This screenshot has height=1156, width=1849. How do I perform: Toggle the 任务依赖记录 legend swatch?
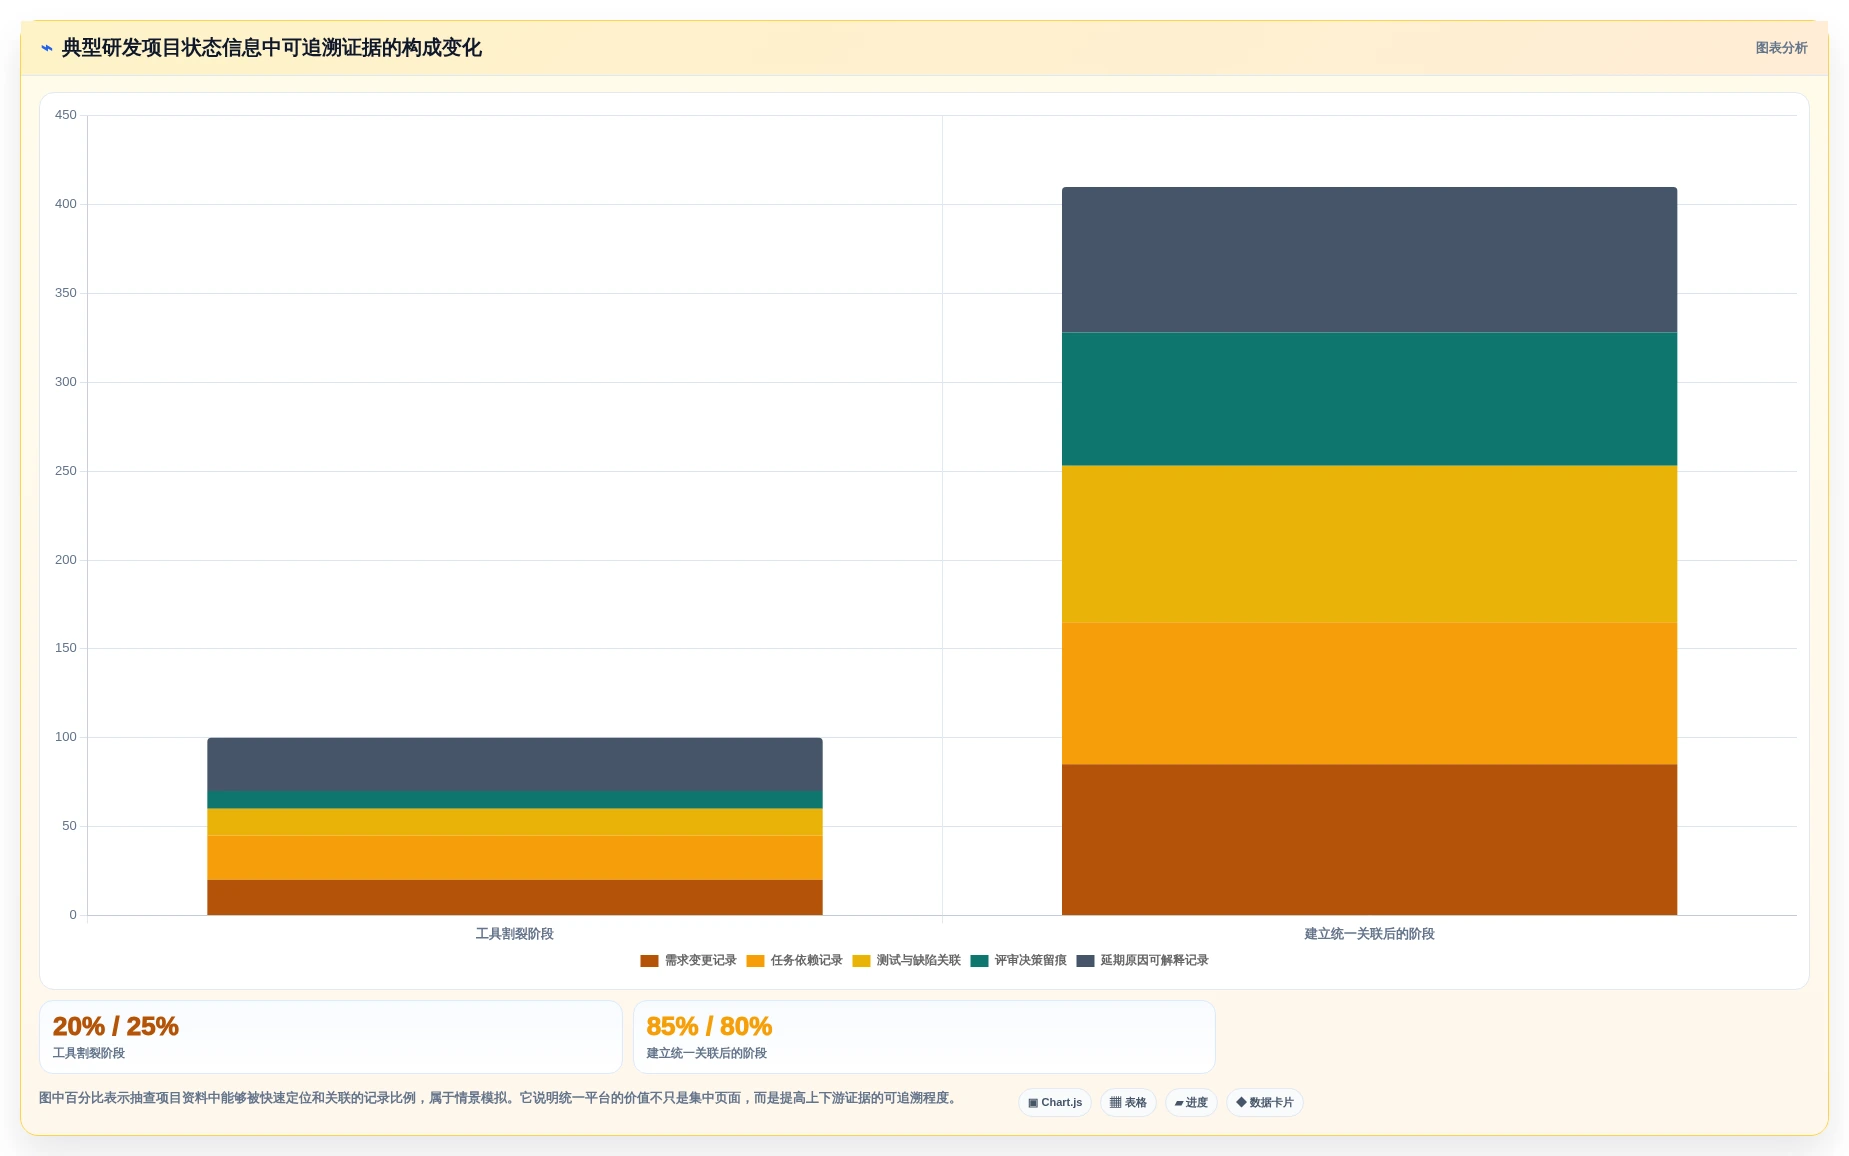pos(755,961)
